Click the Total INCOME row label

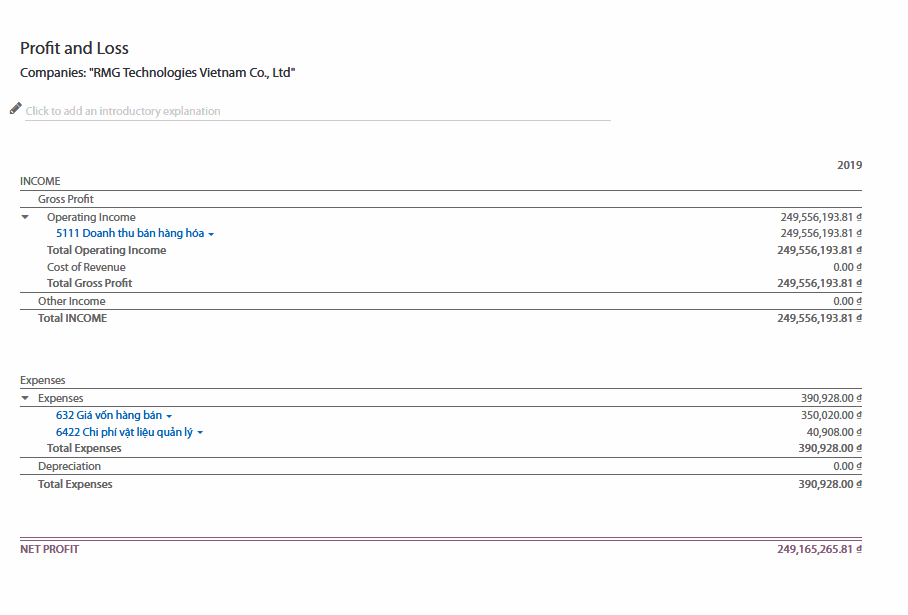(72, 318)
